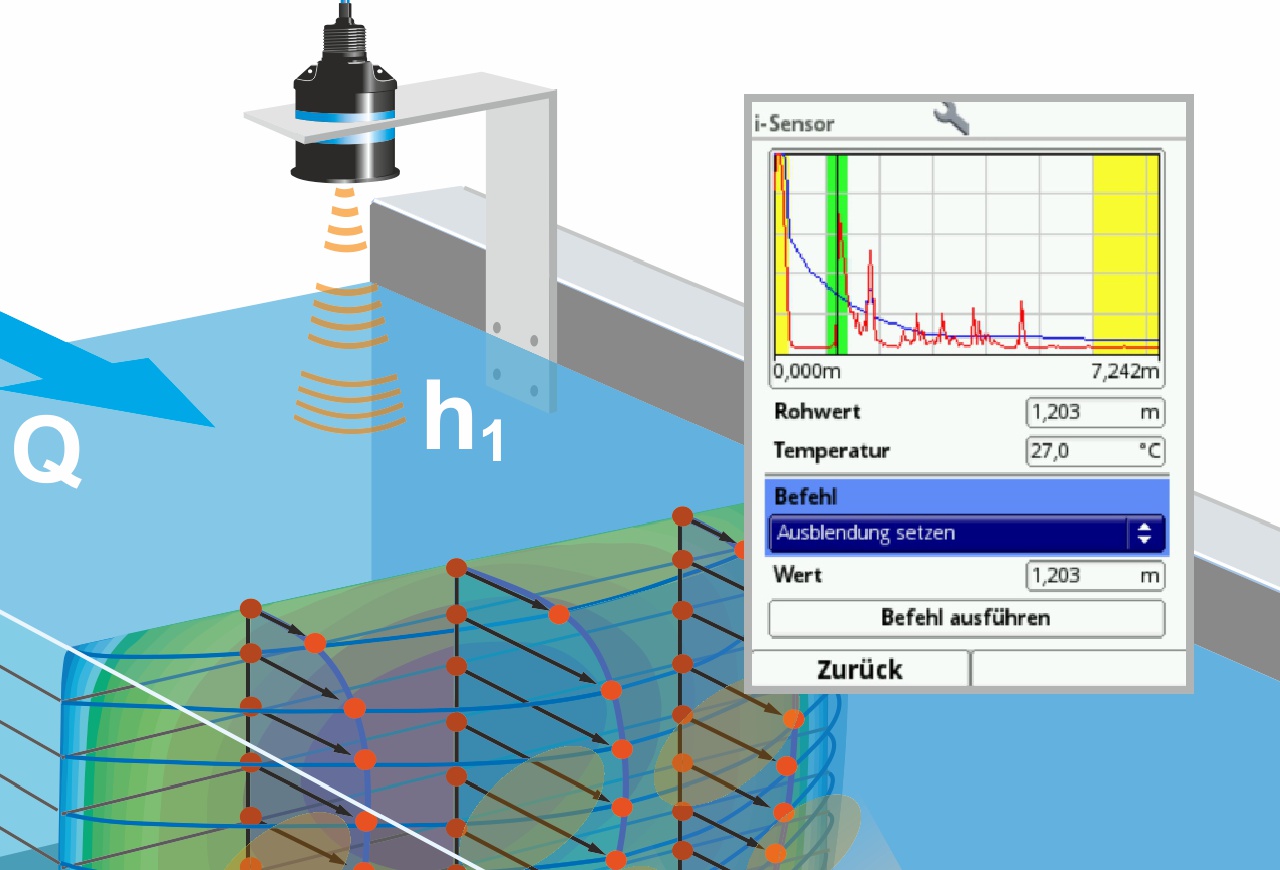1280x870 pixels.
Task: Click the Wert label
Action: click(x=797, y=575)
